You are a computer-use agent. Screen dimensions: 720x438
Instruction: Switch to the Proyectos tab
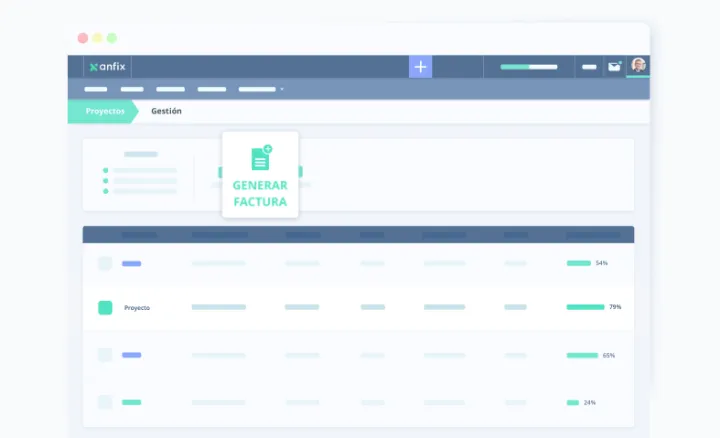click(x=104, y=111)
